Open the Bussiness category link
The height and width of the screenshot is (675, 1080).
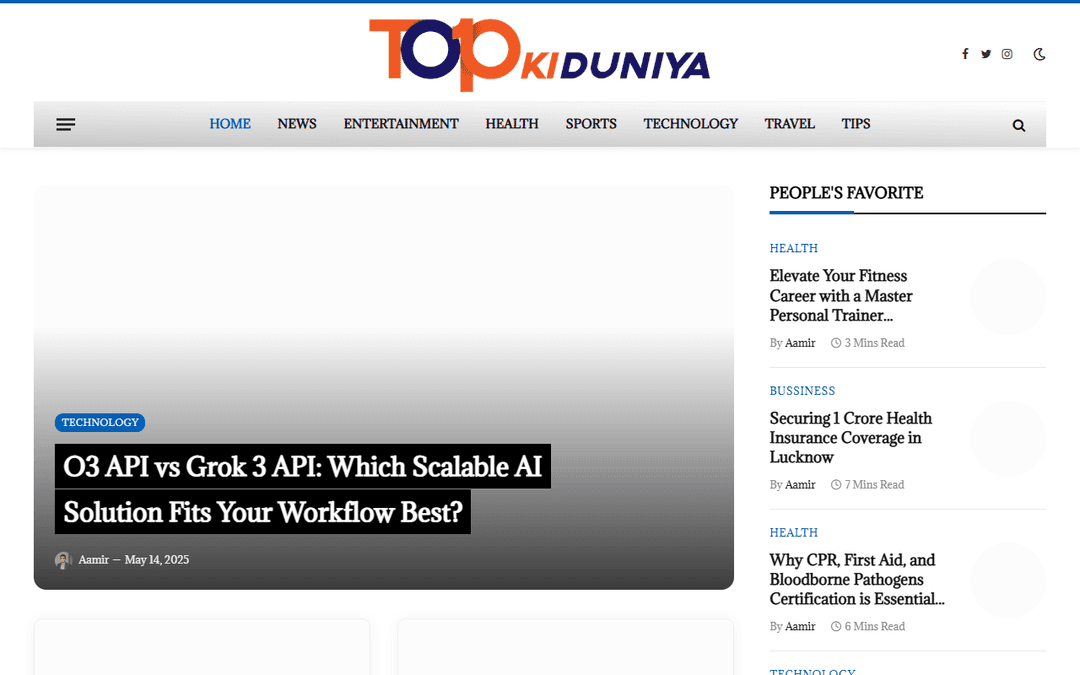[x=802, y=391]
